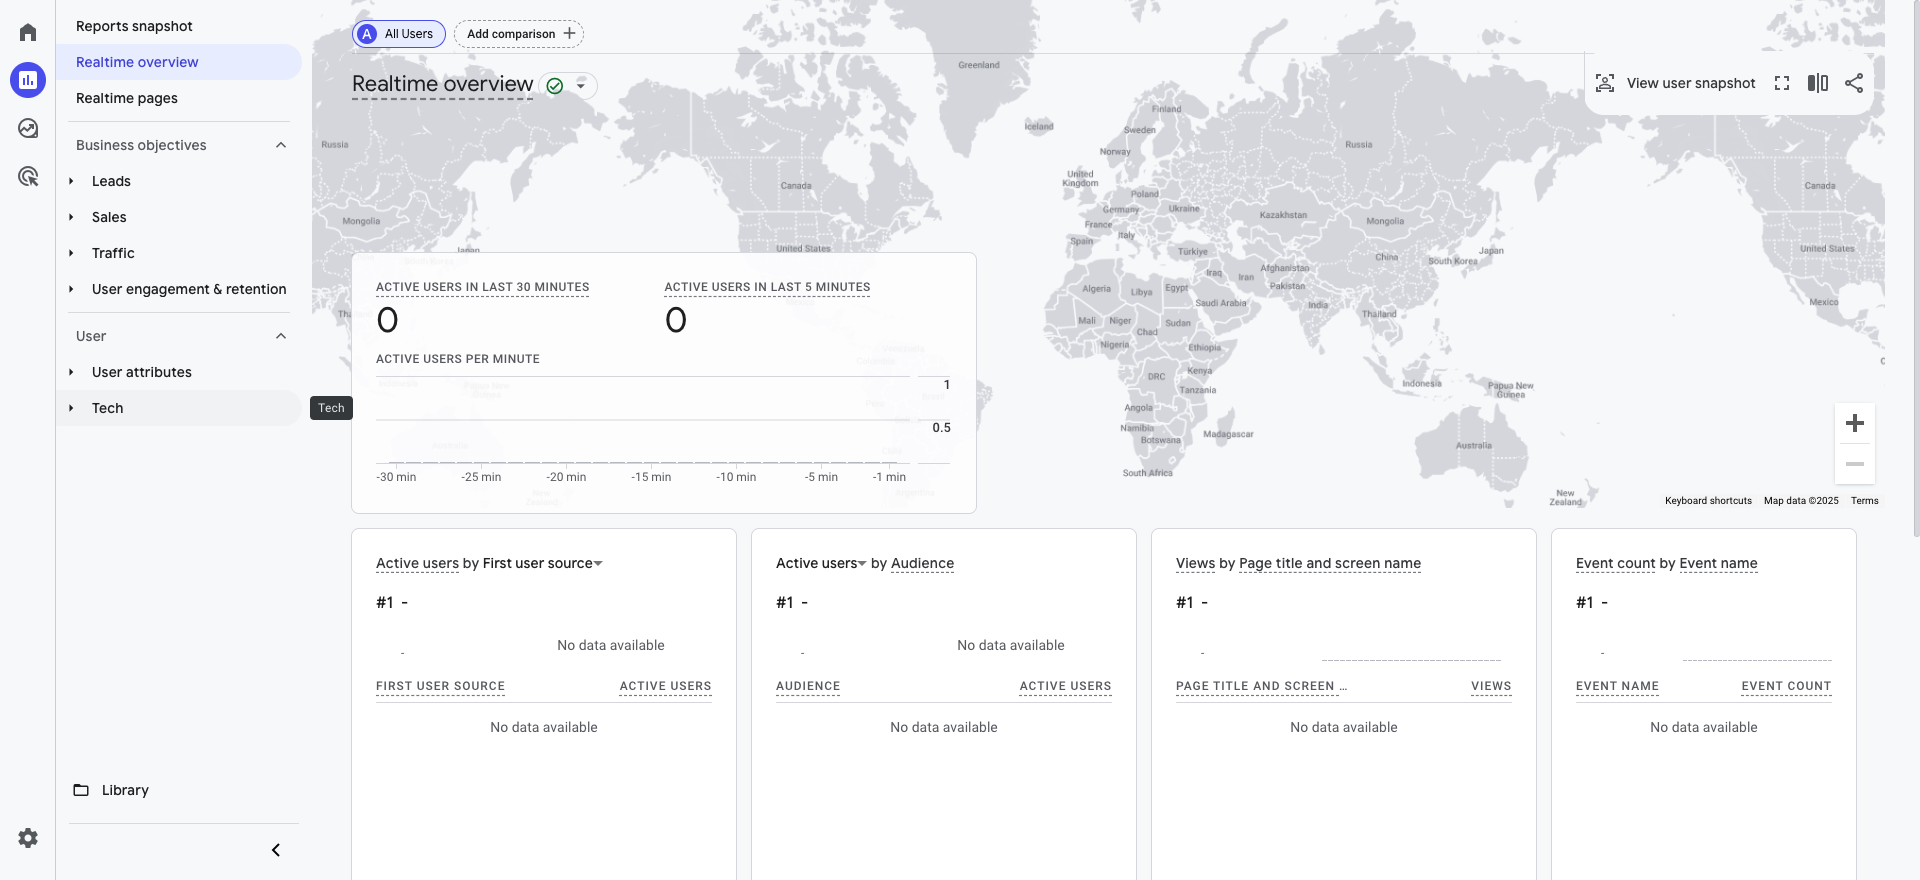Open the map Terms link

1864,501
